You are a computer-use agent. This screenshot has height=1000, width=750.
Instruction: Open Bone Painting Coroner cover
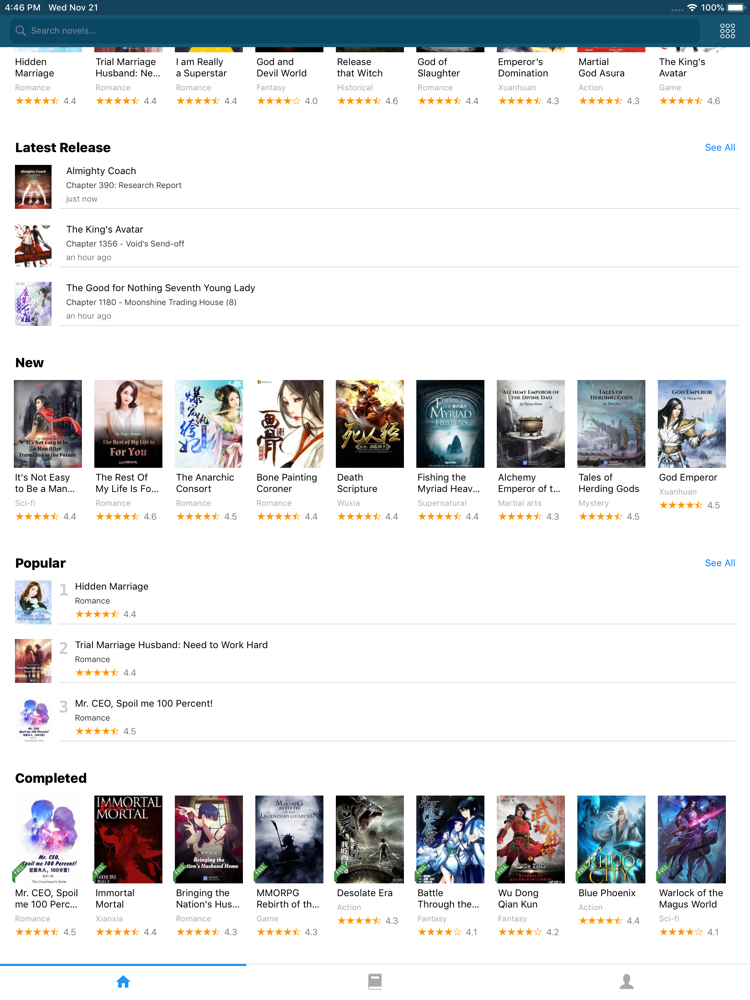(x=289, y=423)
